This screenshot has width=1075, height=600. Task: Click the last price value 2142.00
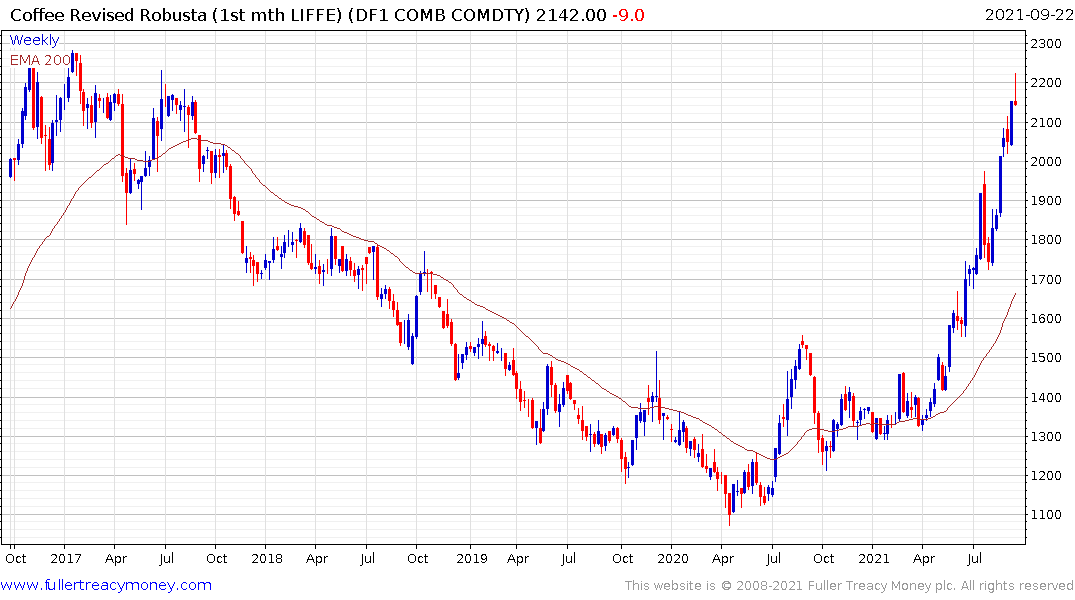[x=571, y=15]
